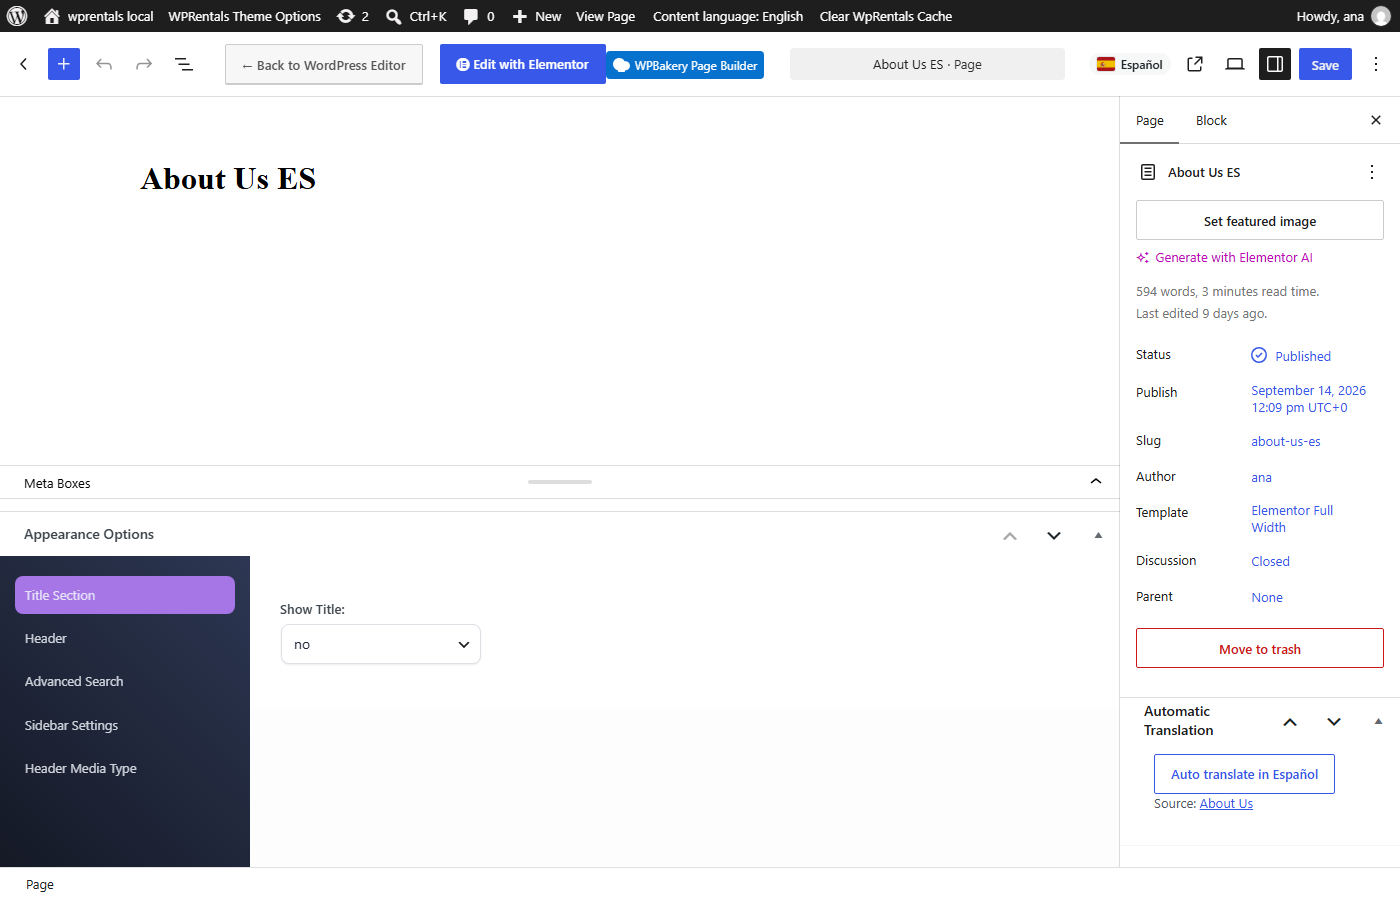This screenshot has width=1400, height=900.
Task: Click the New plus item in admin bar
Action: click(537, 16)
